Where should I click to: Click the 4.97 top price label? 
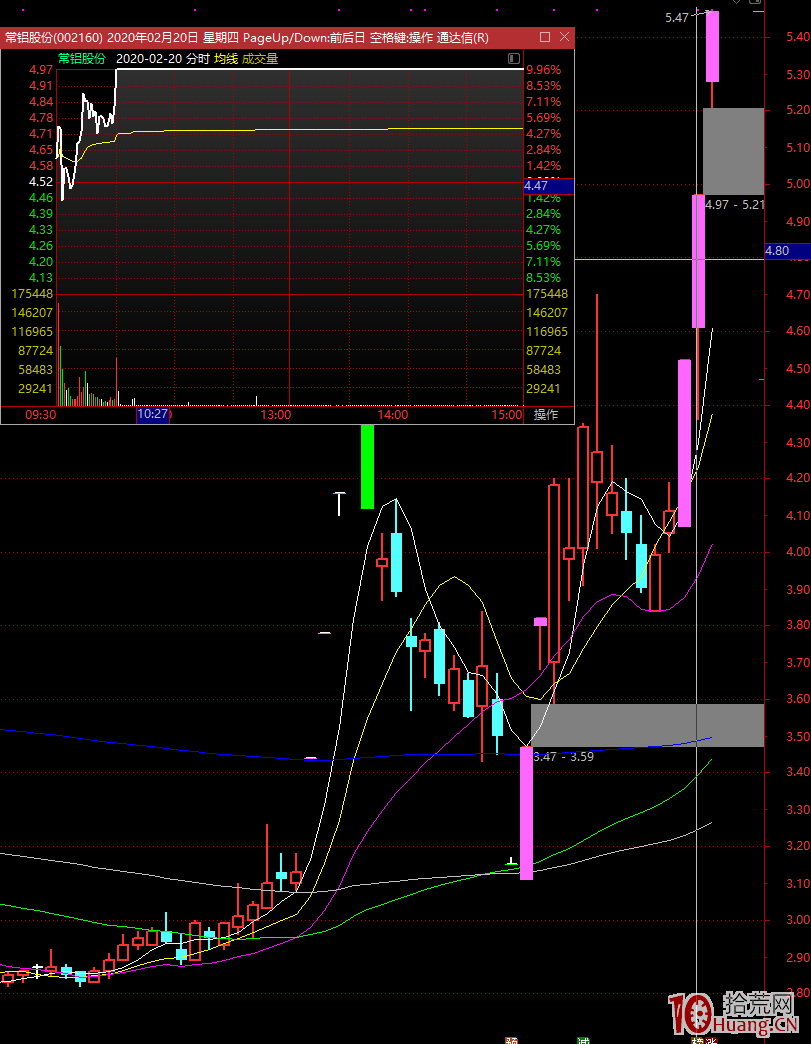pos(41,70)
